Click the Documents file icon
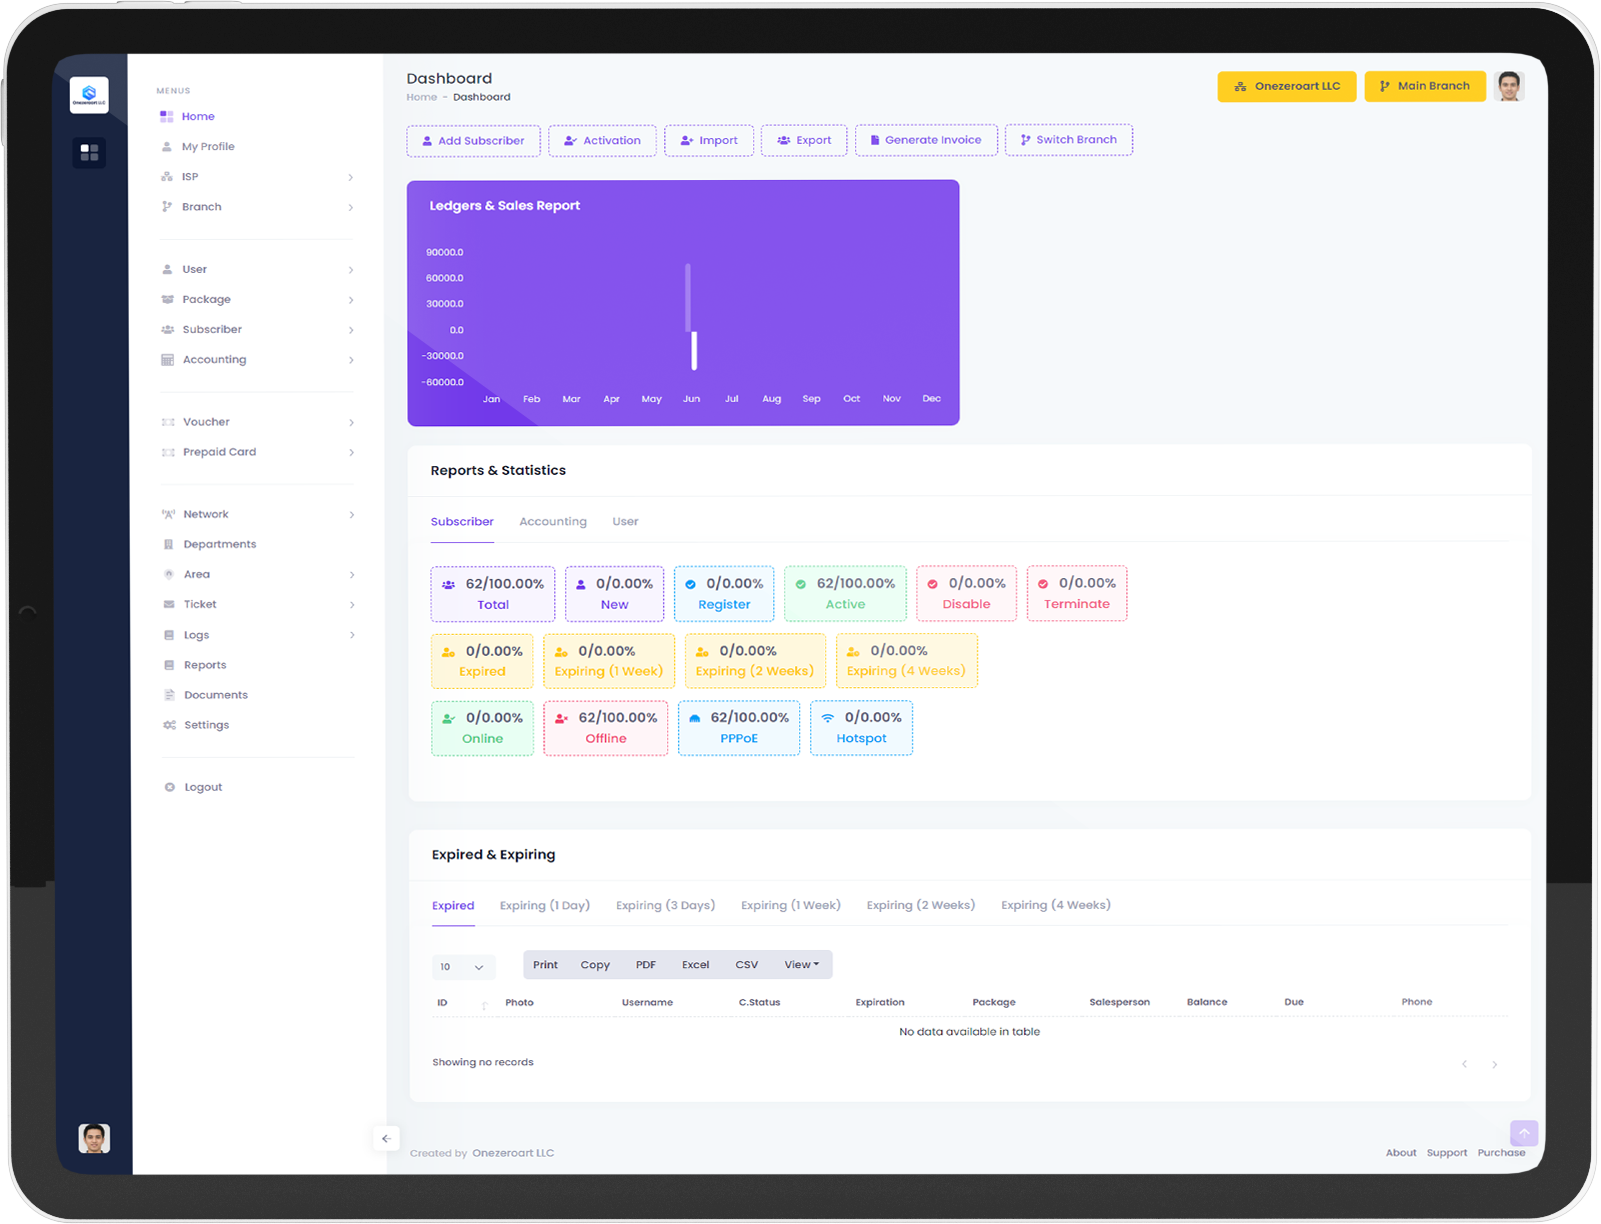 (169, 695)
